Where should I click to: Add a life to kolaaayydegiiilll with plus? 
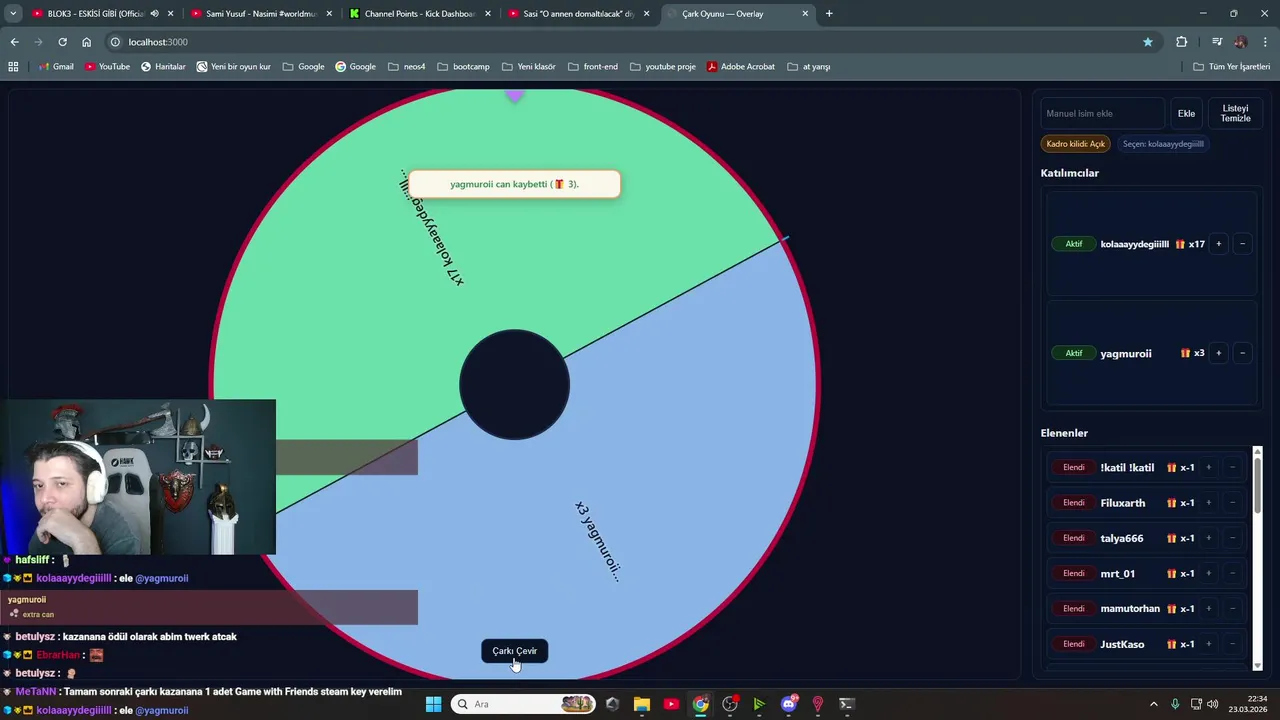coord(1218,244)
